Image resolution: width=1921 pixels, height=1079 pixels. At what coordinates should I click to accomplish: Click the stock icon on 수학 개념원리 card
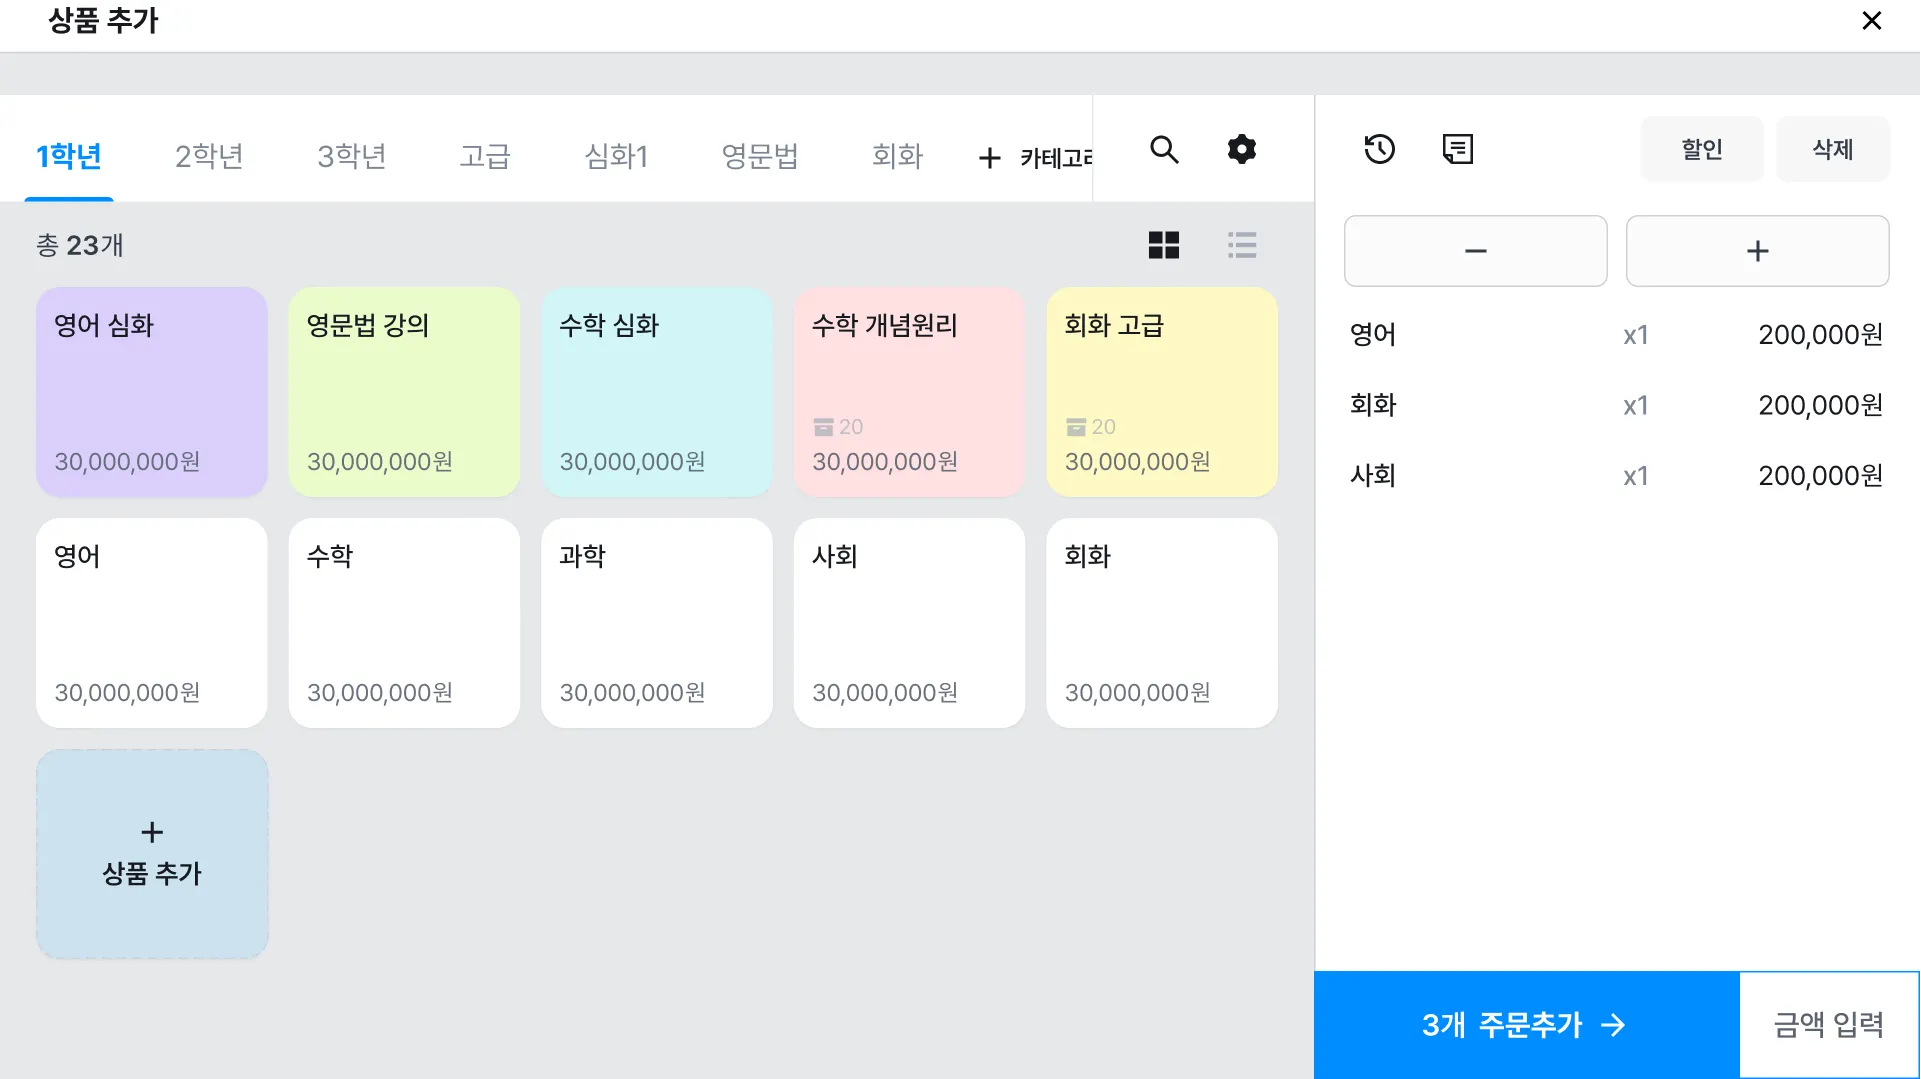pos(823,427)
